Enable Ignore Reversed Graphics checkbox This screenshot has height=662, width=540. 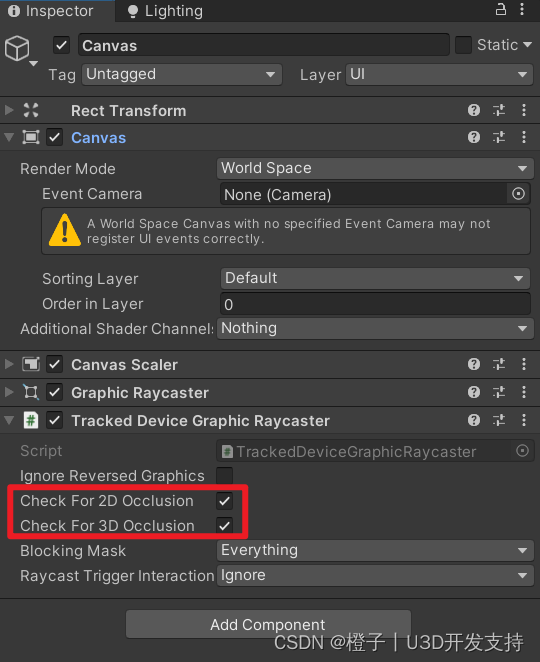[224, 475]
